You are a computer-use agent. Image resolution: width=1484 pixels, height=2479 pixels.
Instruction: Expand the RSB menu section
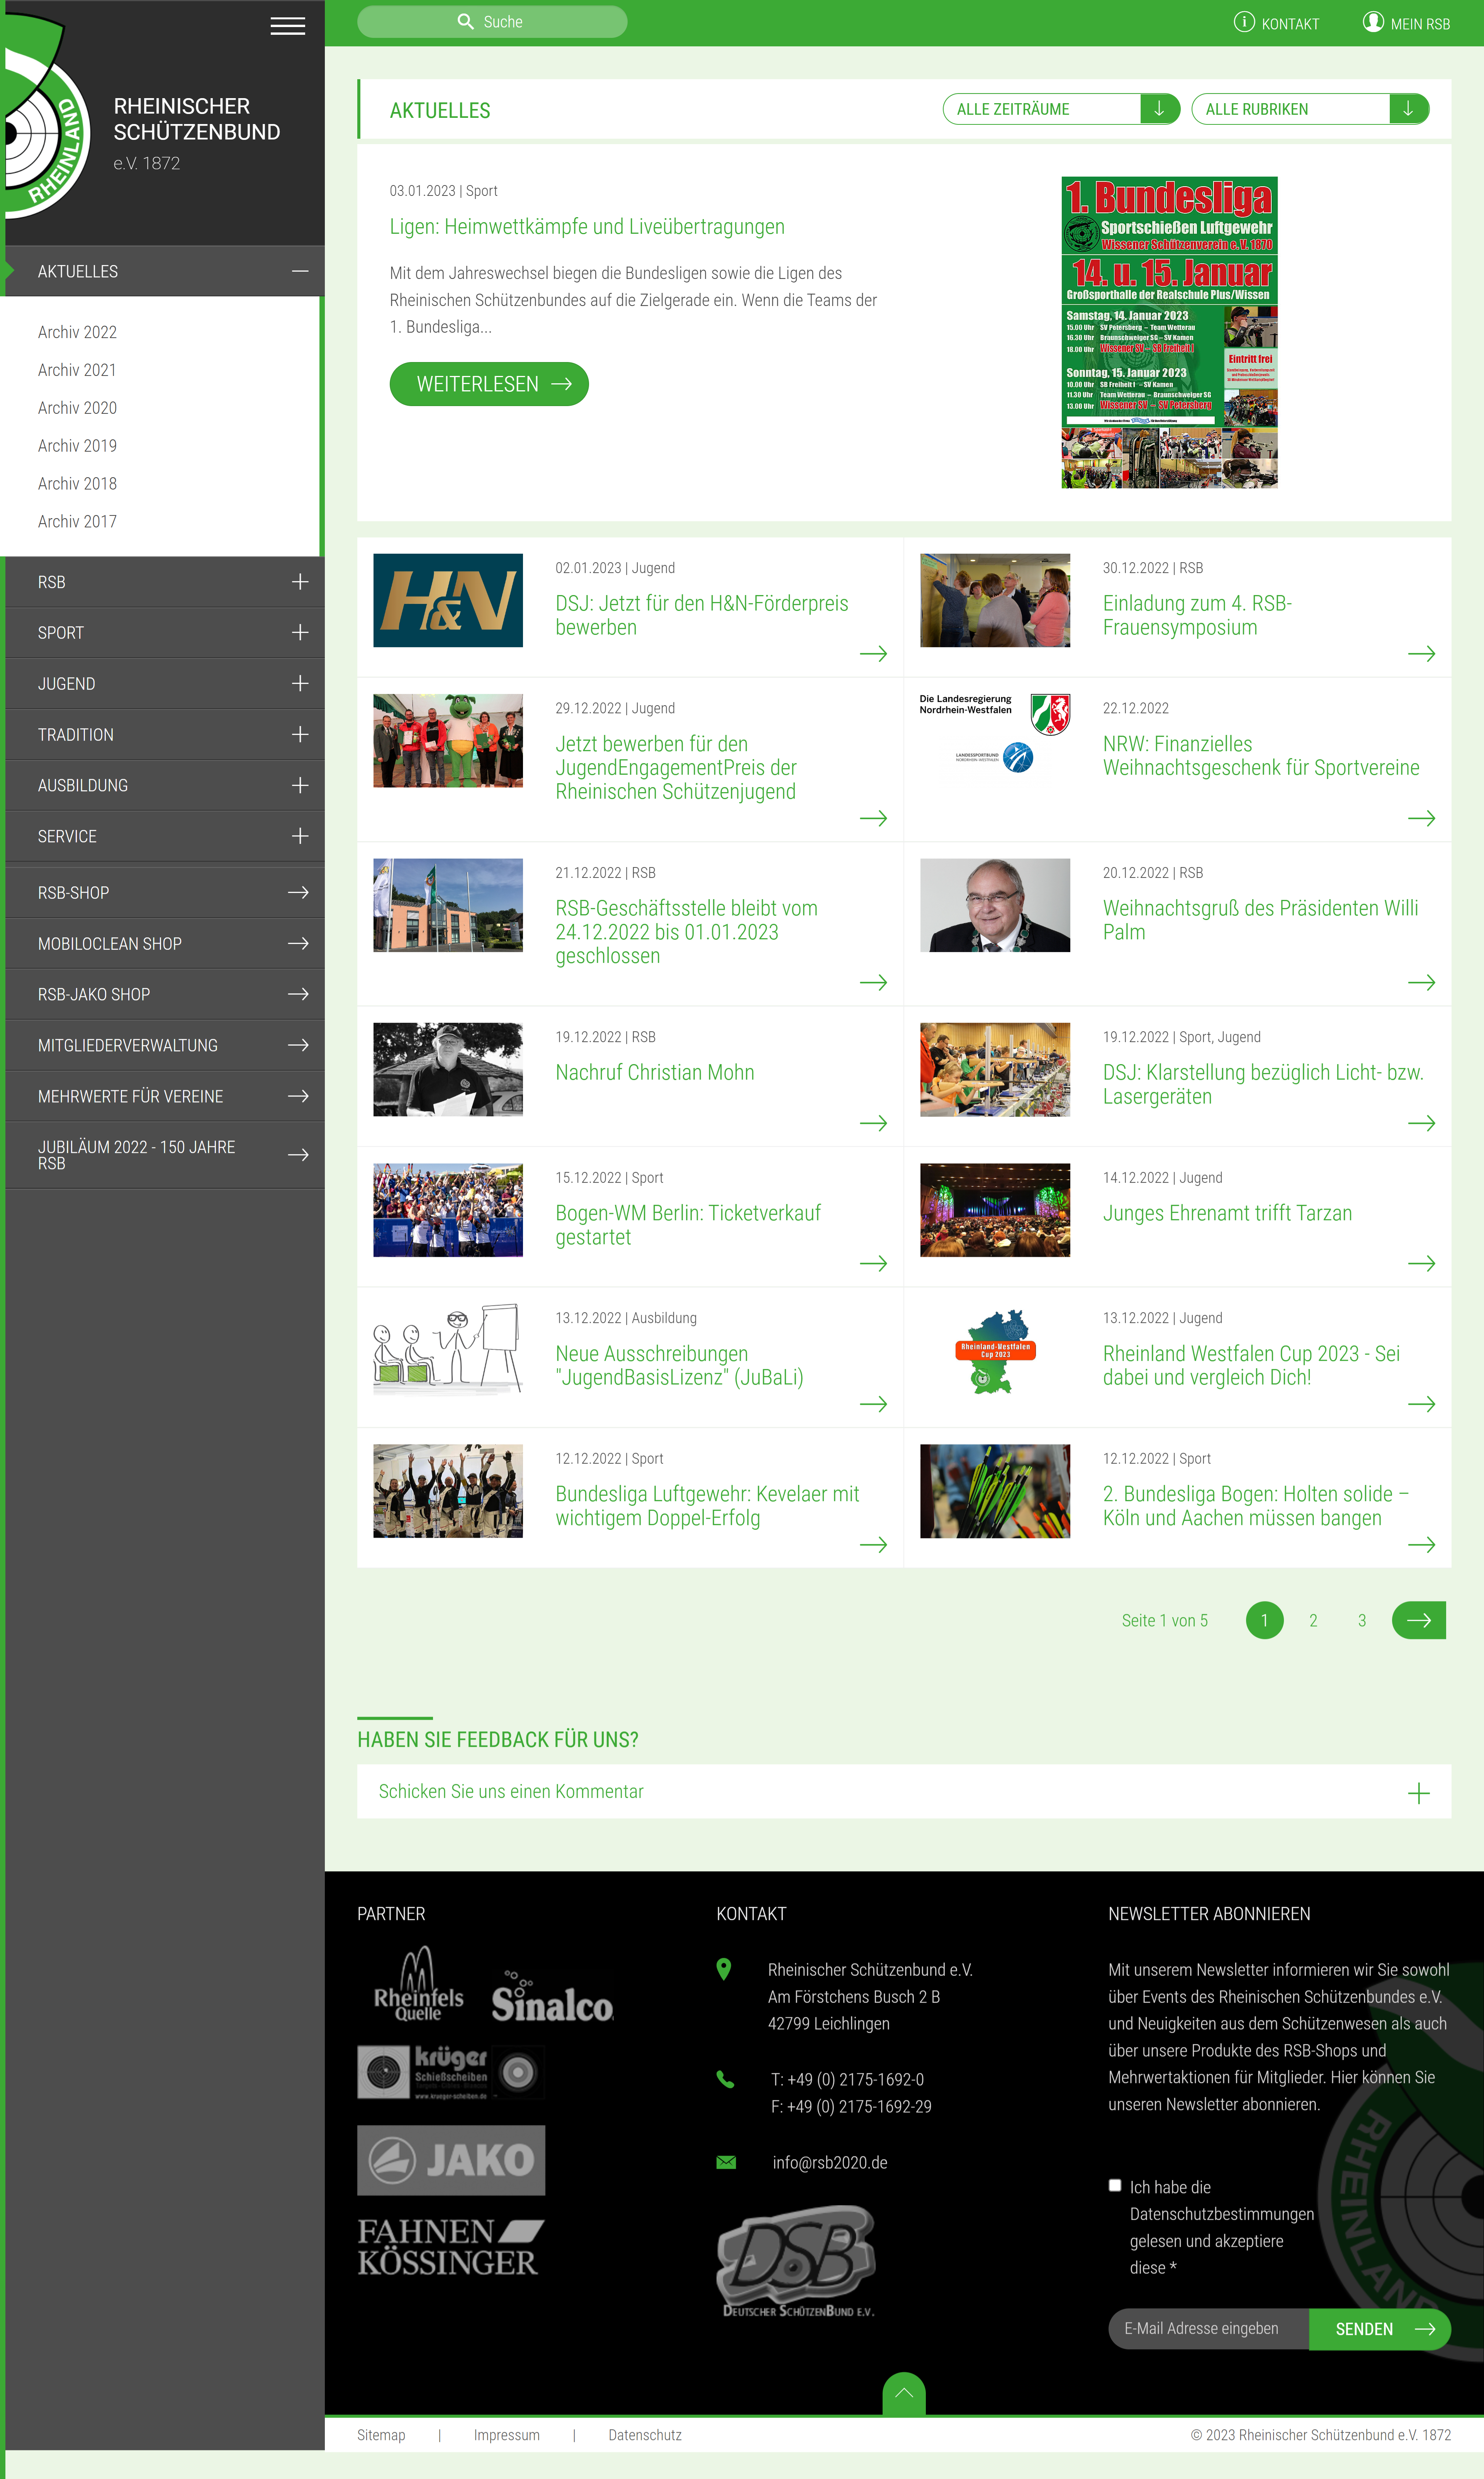tap(300, 582)
